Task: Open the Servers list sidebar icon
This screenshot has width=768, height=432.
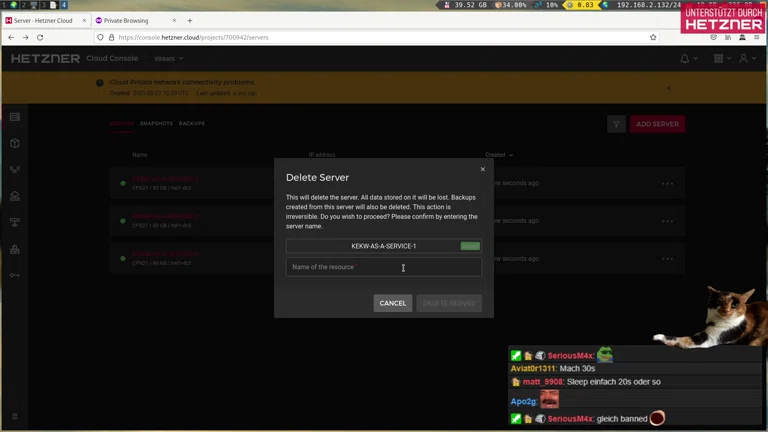Action: 15,117
